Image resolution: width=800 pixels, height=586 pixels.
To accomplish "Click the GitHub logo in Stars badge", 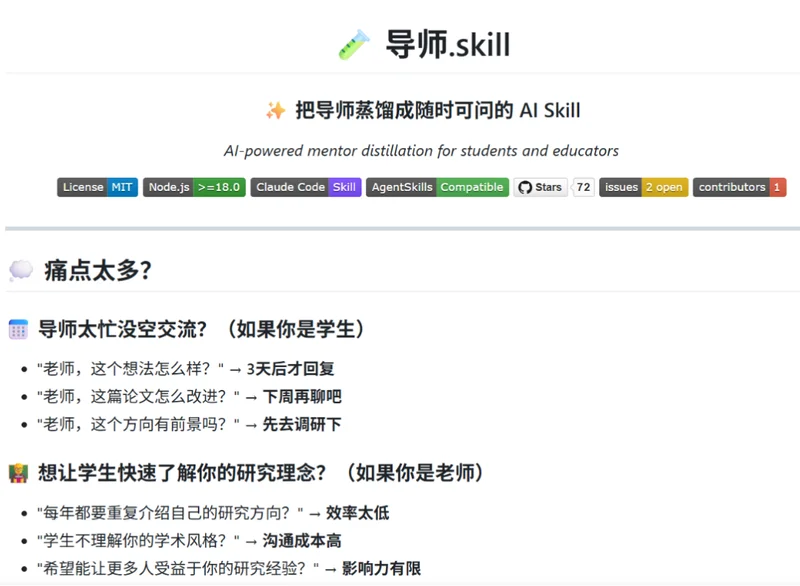I will pos(525,187).
